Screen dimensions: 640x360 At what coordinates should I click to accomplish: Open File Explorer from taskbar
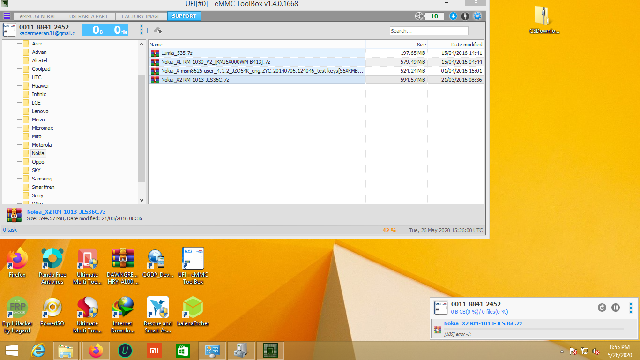pyautogui.click(x=65, y=351)
